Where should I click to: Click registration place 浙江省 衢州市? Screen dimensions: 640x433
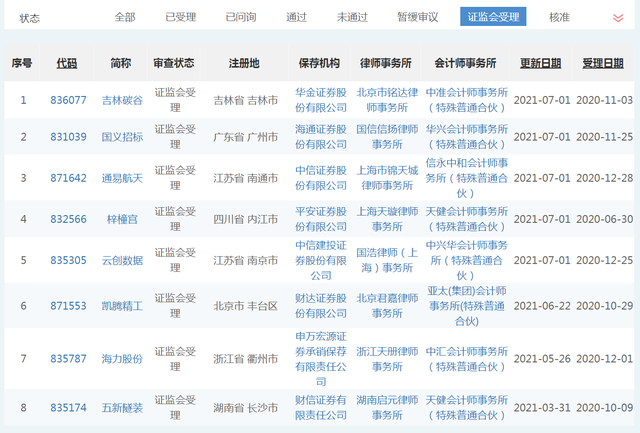pyautogui.click(x=245, y=359)
